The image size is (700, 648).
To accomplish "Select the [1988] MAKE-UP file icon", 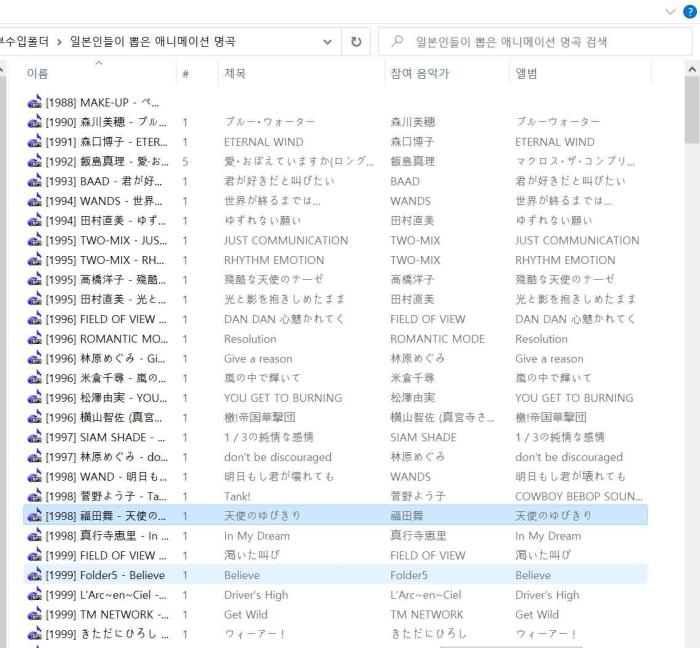I will pos(34,103).
